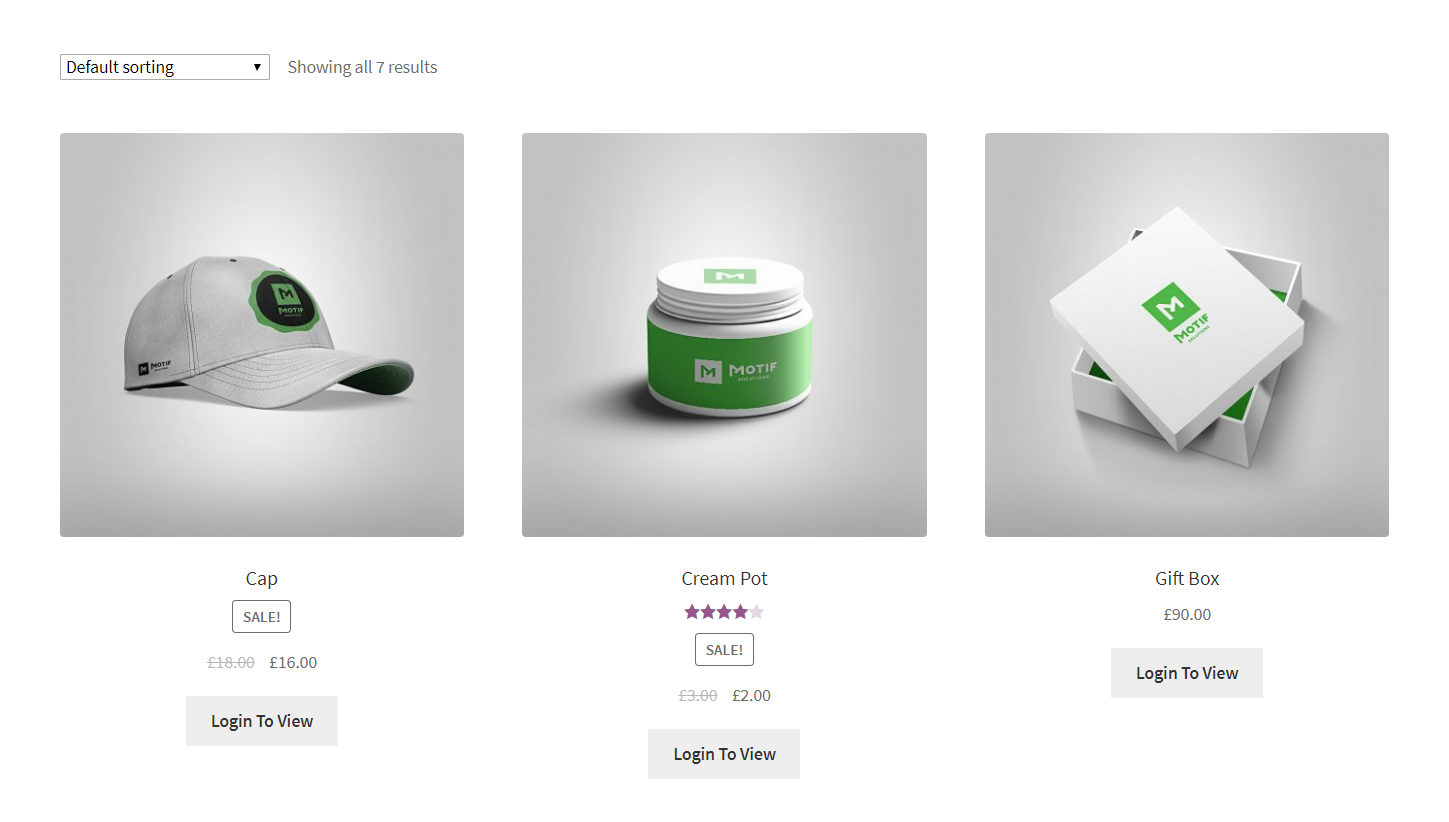Open the Cap product image
This screenshot has width=1449, height=822.
tap(262, 335)
